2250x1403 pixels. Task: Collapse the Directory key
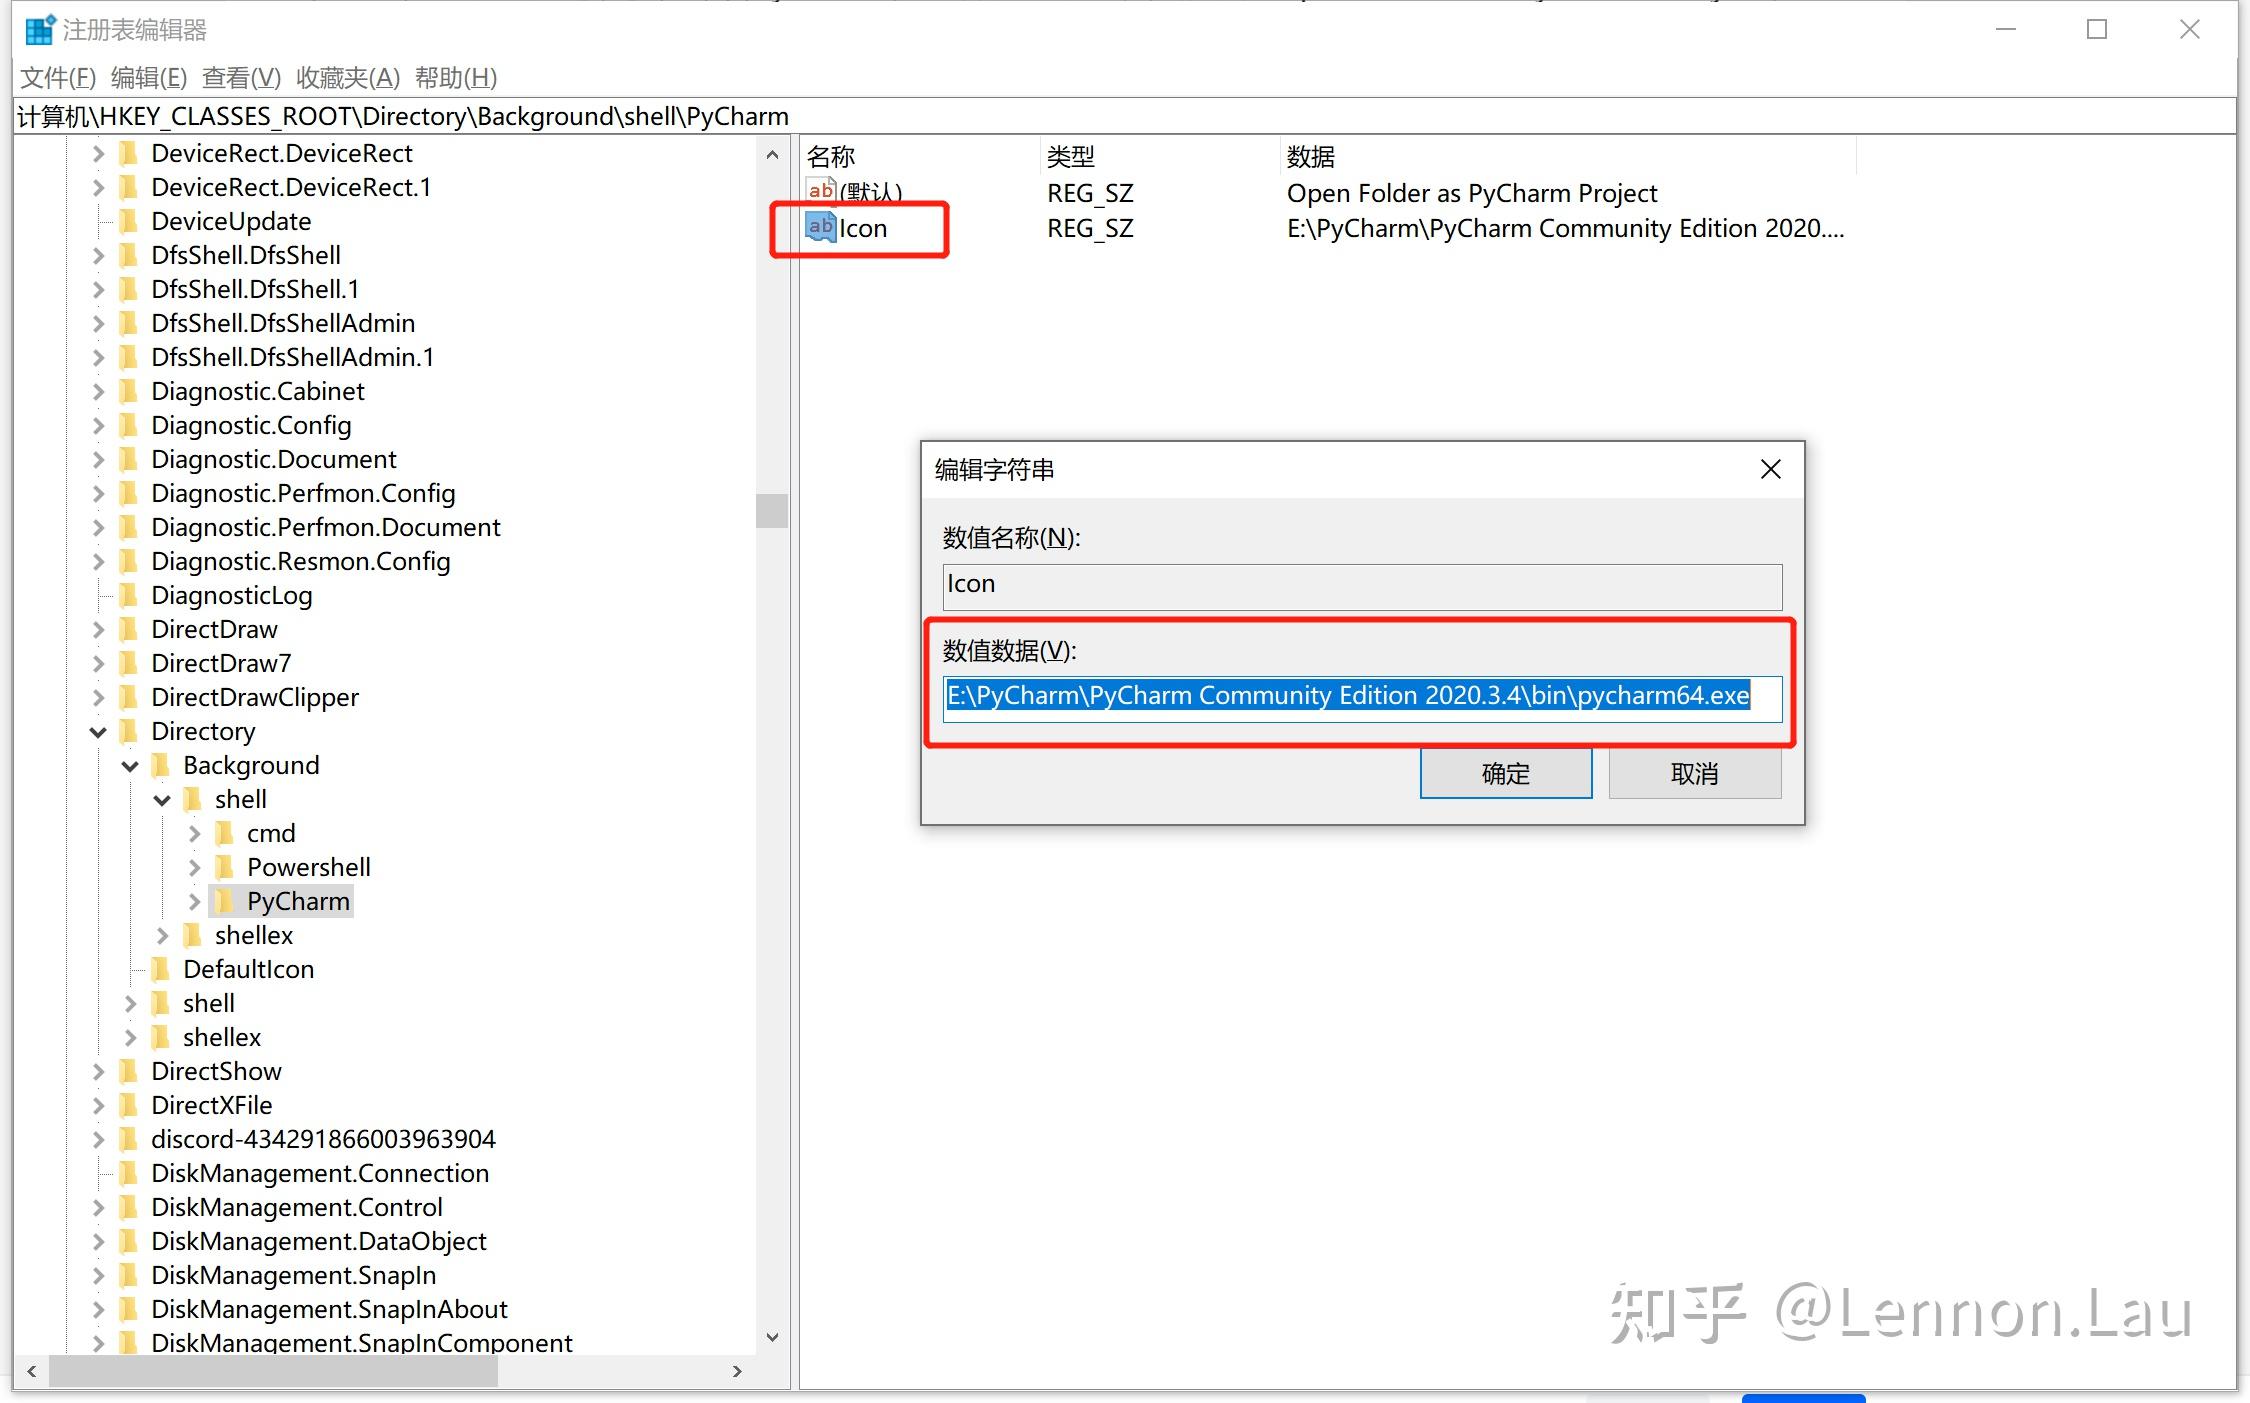(x=98, y=732)
